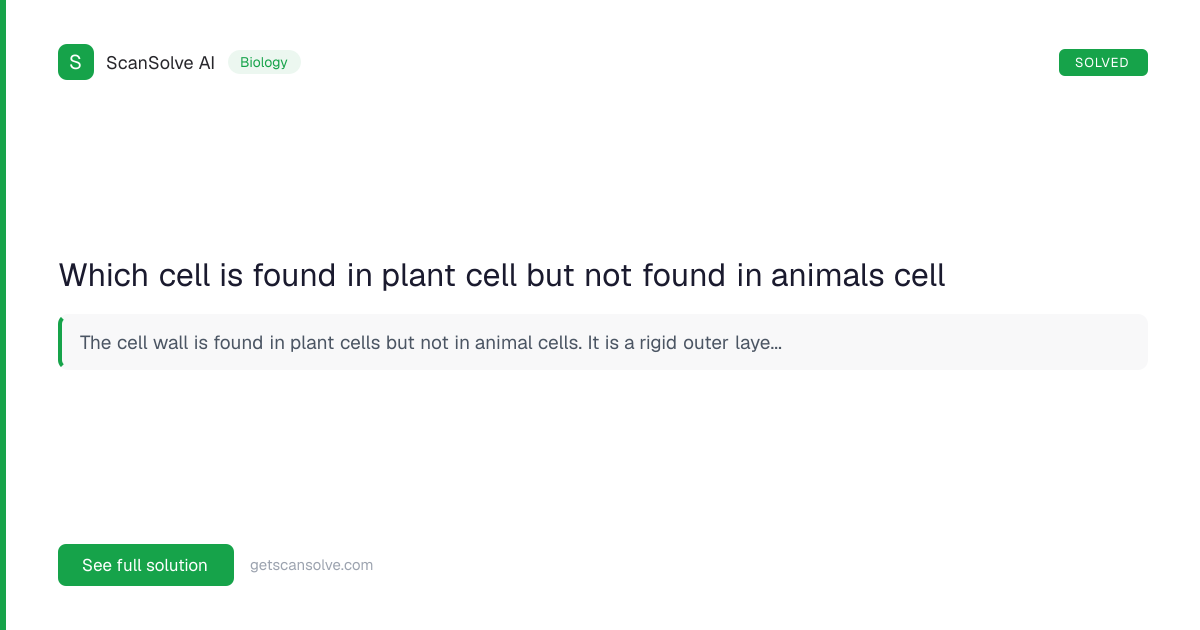This screenshot has width=1200, height=630.
Task: Visit the getscansolve.com link
Action: (311, 565)
